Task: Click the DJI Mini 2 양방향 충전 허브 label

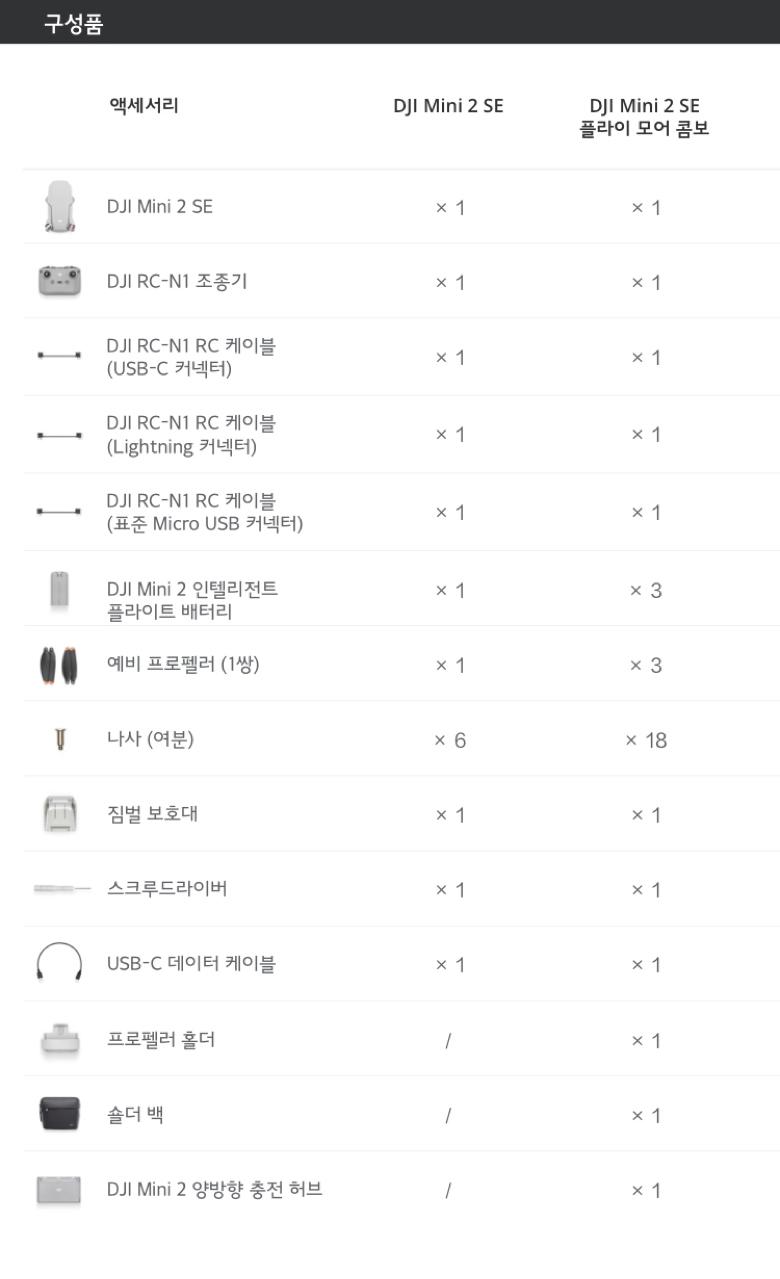Action: coord(214,1190)
